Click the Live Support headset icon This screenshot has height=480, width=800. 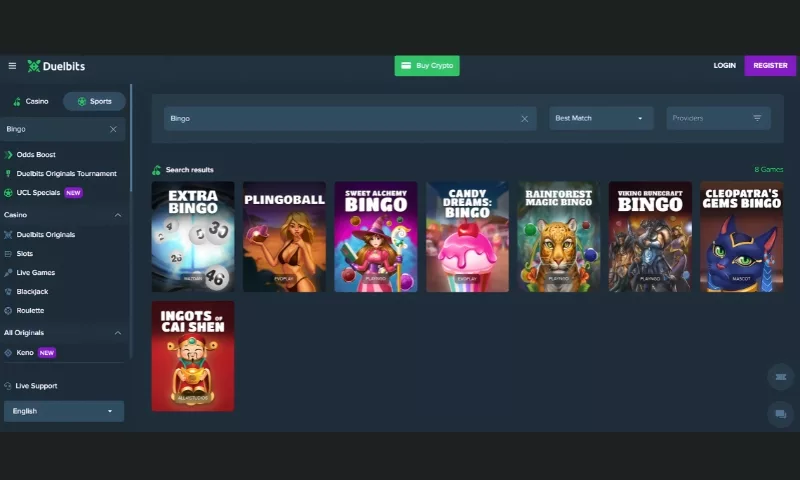coord(8,386)
